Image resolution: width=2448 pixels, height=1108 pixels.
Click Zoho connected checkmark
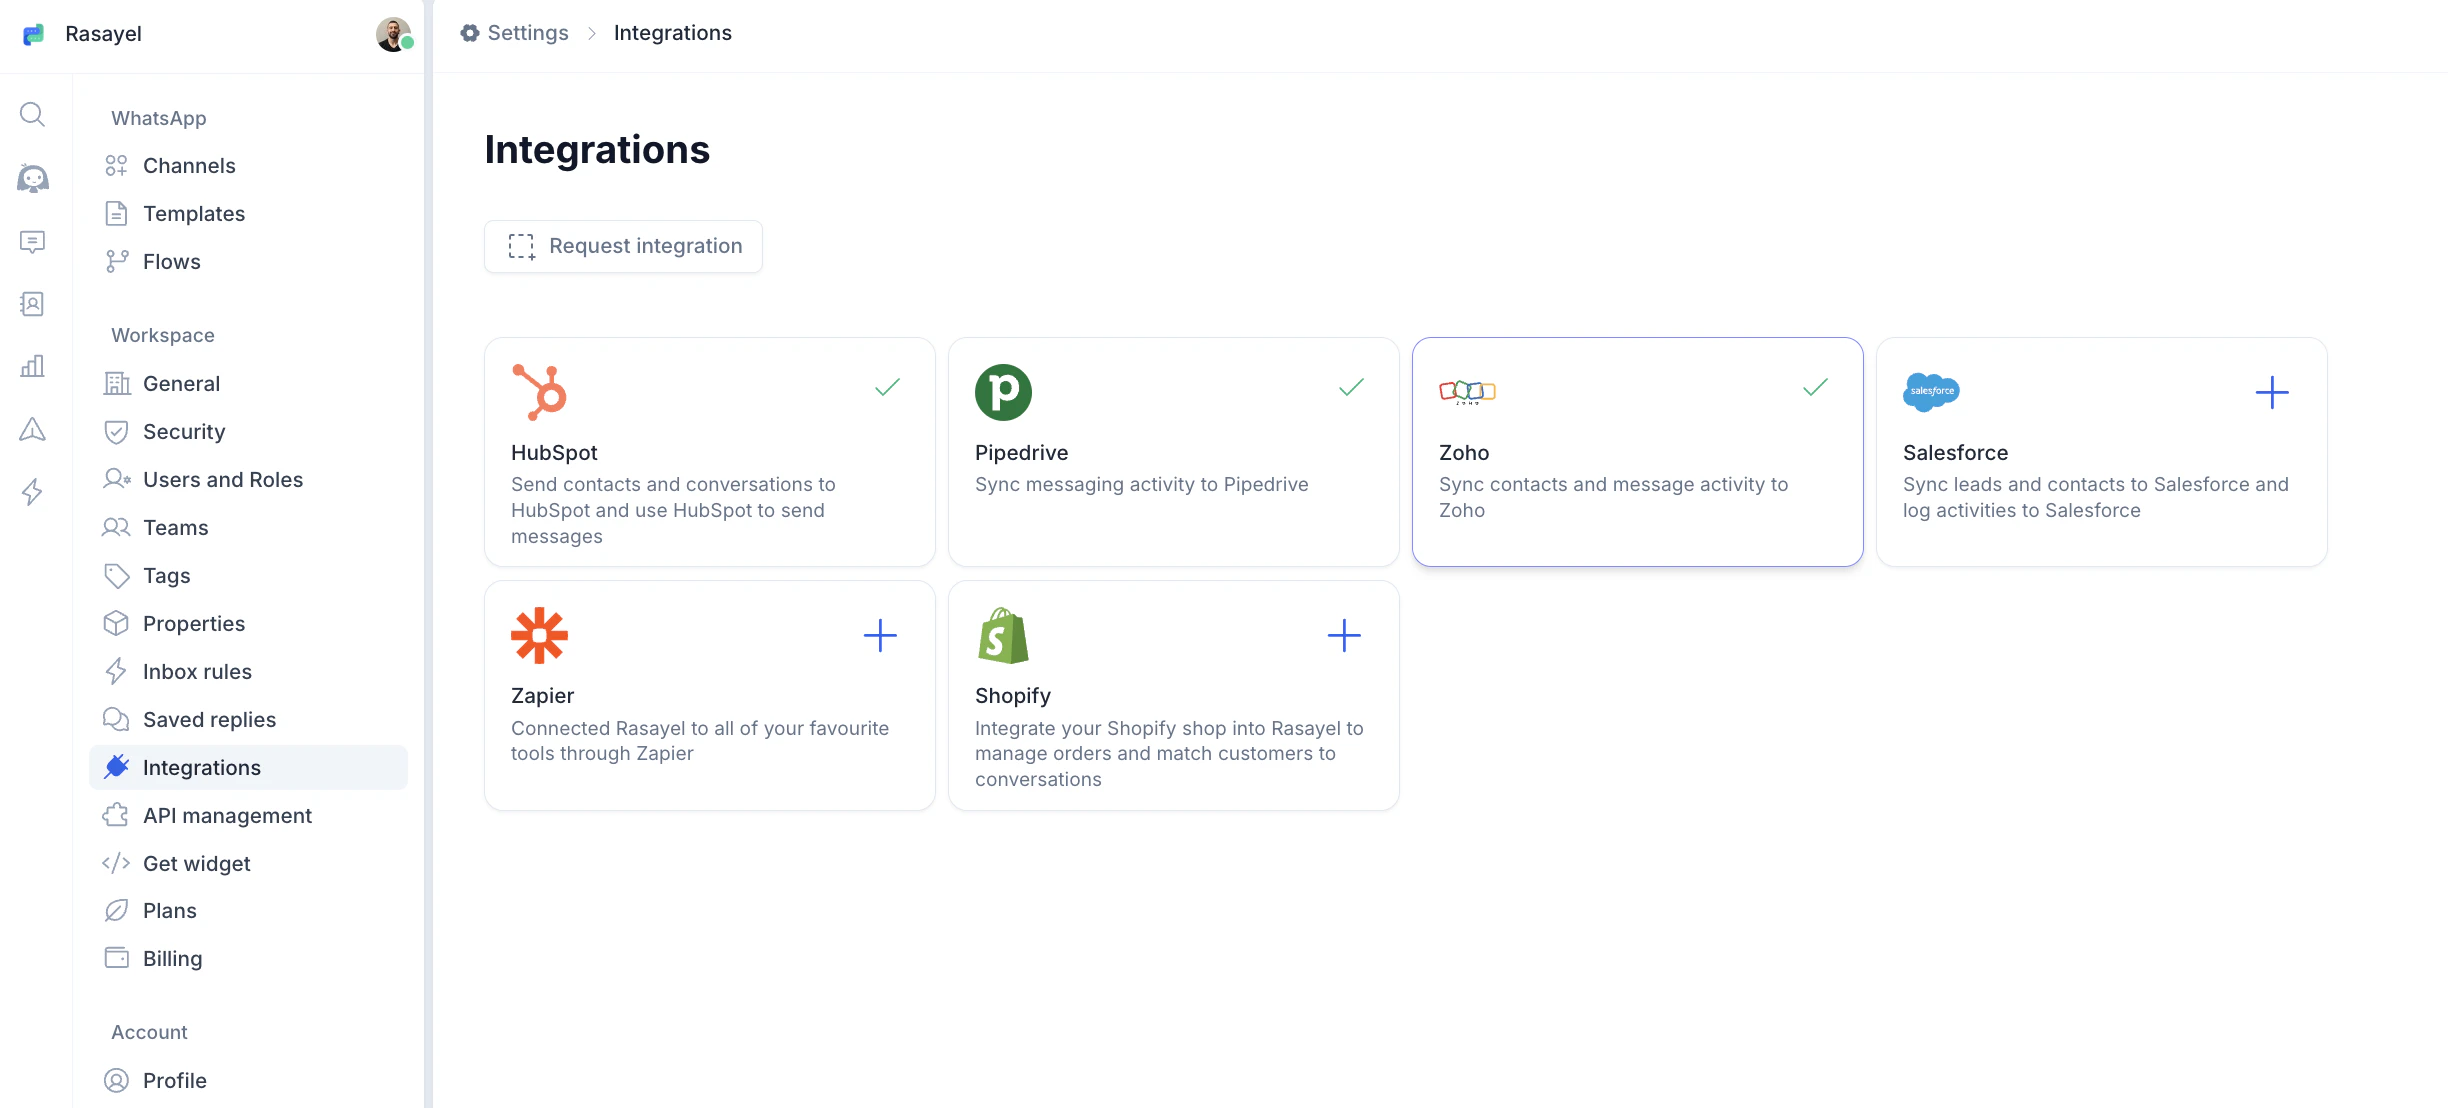coord(1816,387)
